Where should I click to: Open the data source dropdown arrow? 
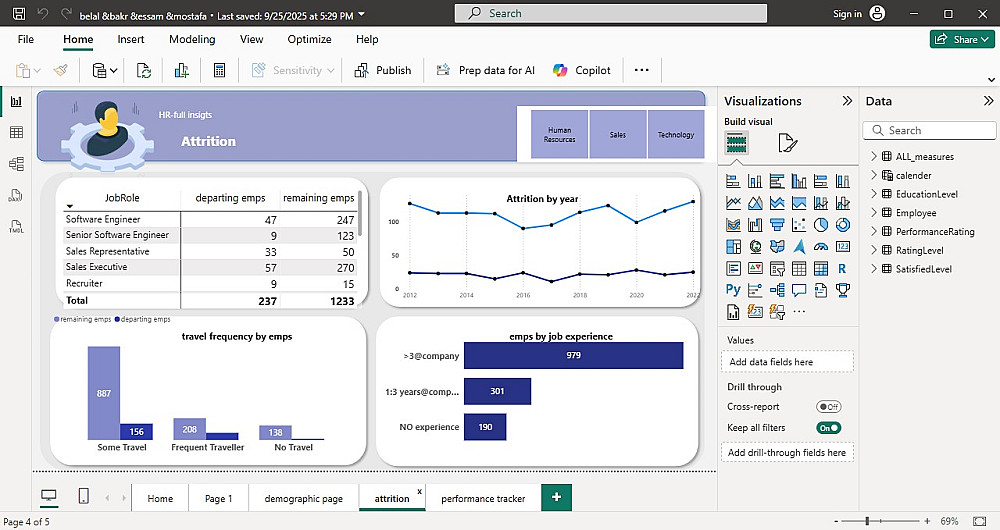pos(114,71)
